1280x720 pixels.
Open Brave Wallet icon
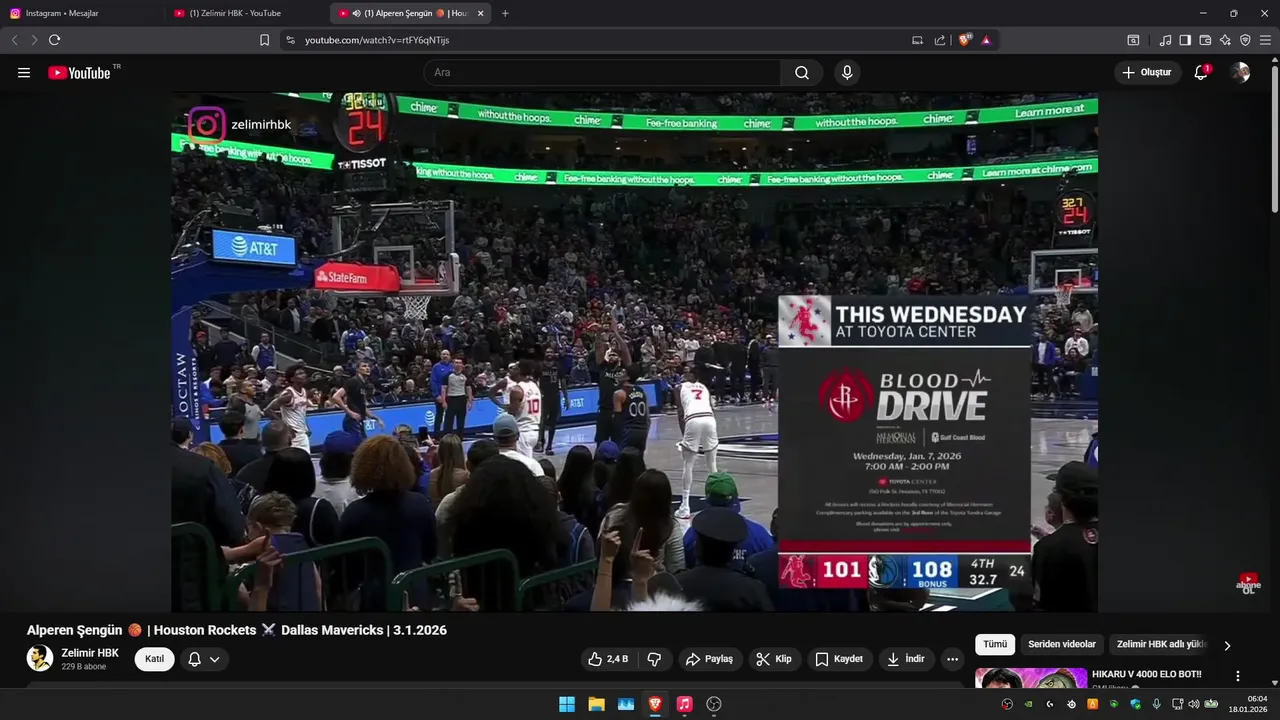click(1205, 40)
